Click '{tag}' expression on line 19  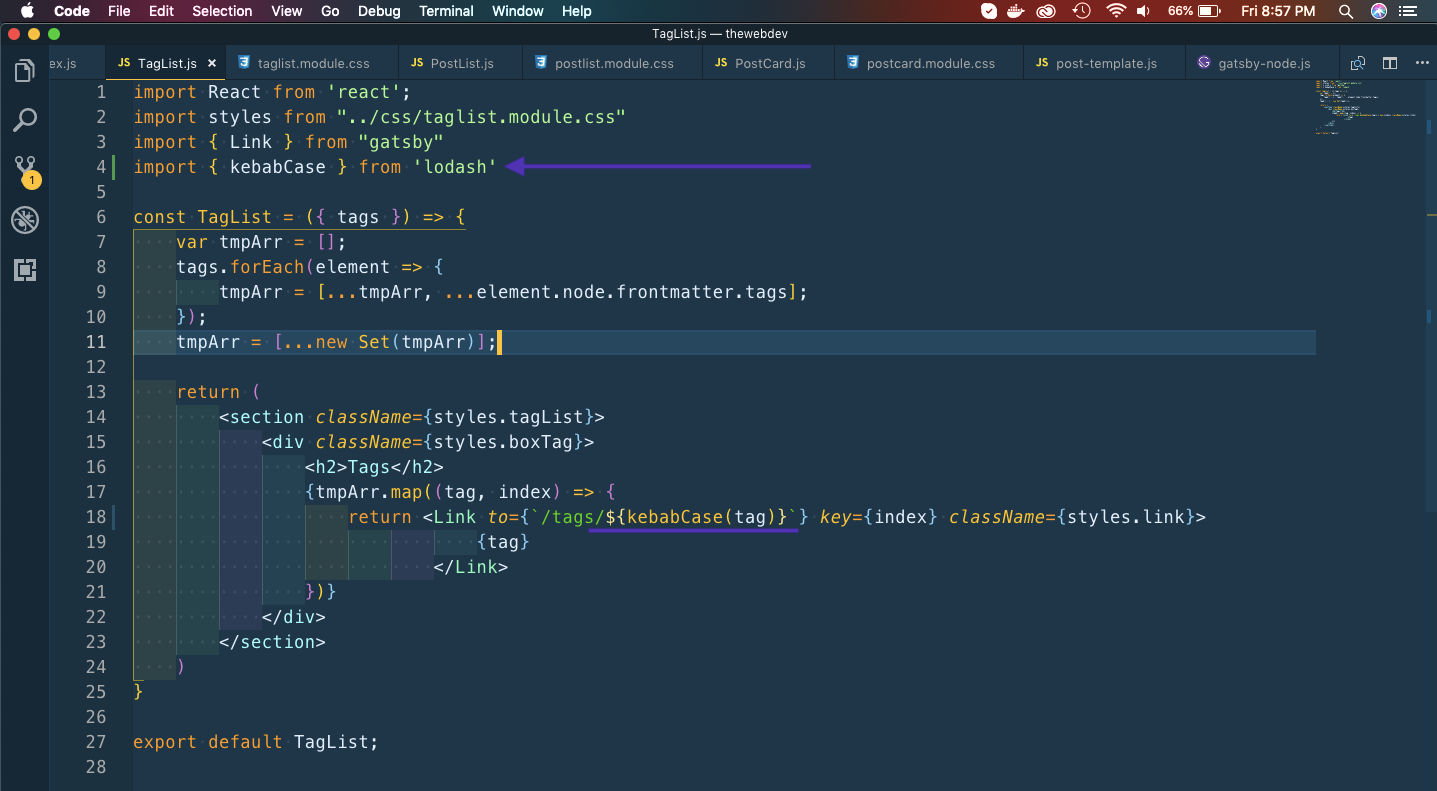tap(503, 542)
